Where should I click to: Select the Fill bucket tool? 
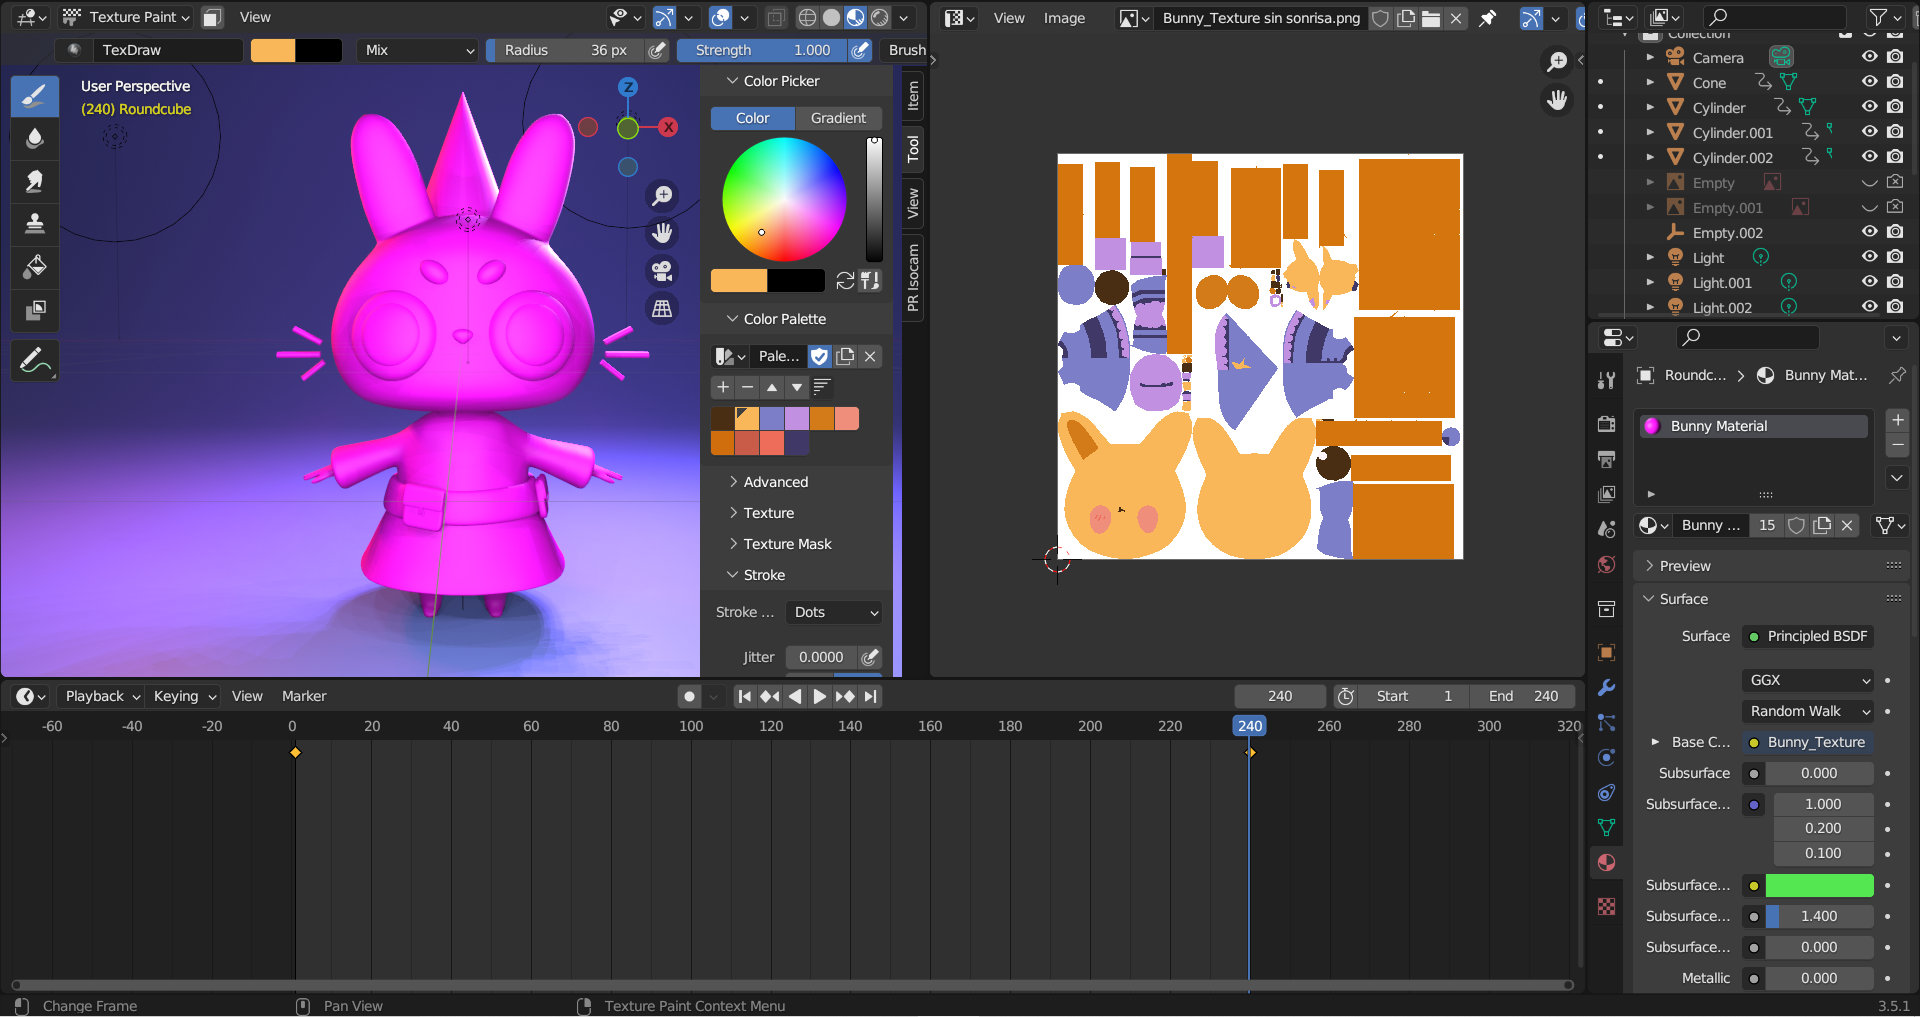point(35,266)
